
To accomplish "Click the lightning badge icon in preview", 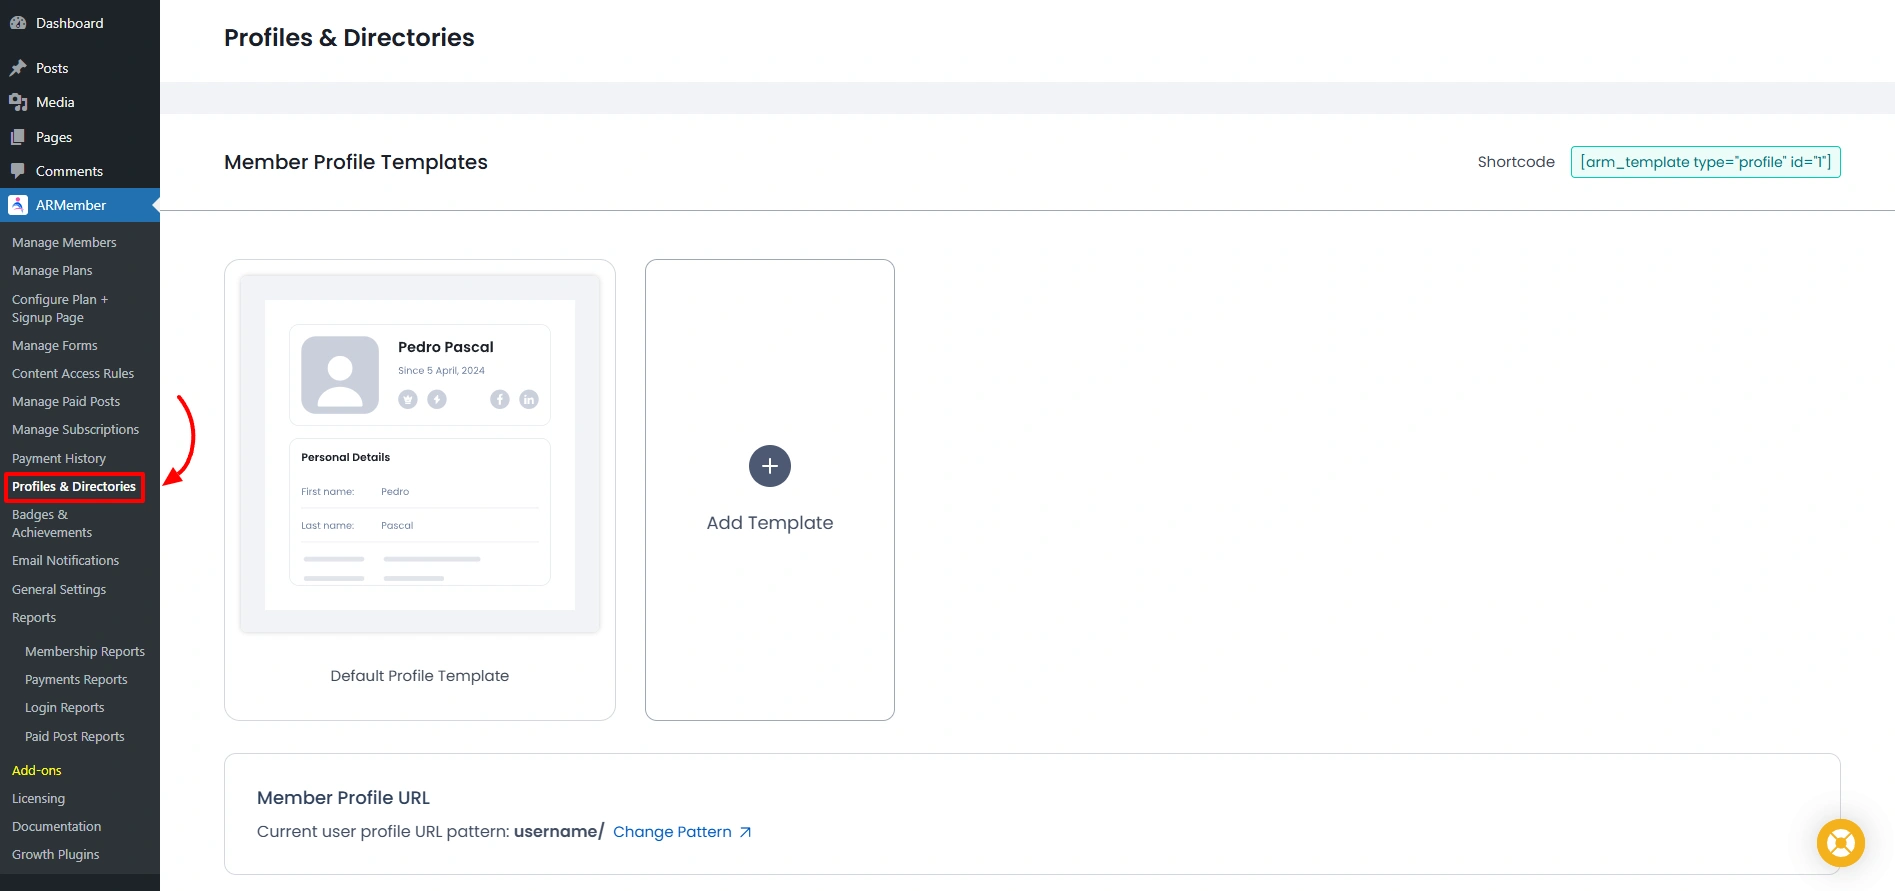I will 437,400.
